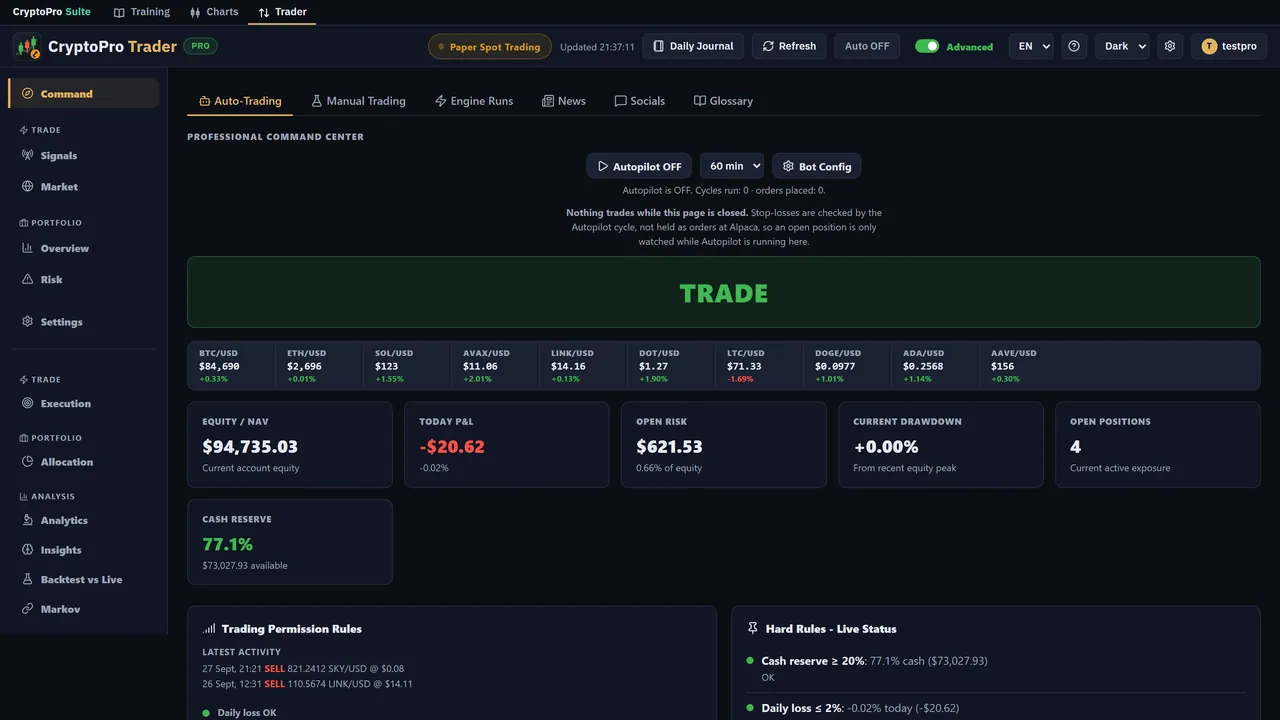Select Command in the sidebar
1280x720 pixels.
point(83,93)
